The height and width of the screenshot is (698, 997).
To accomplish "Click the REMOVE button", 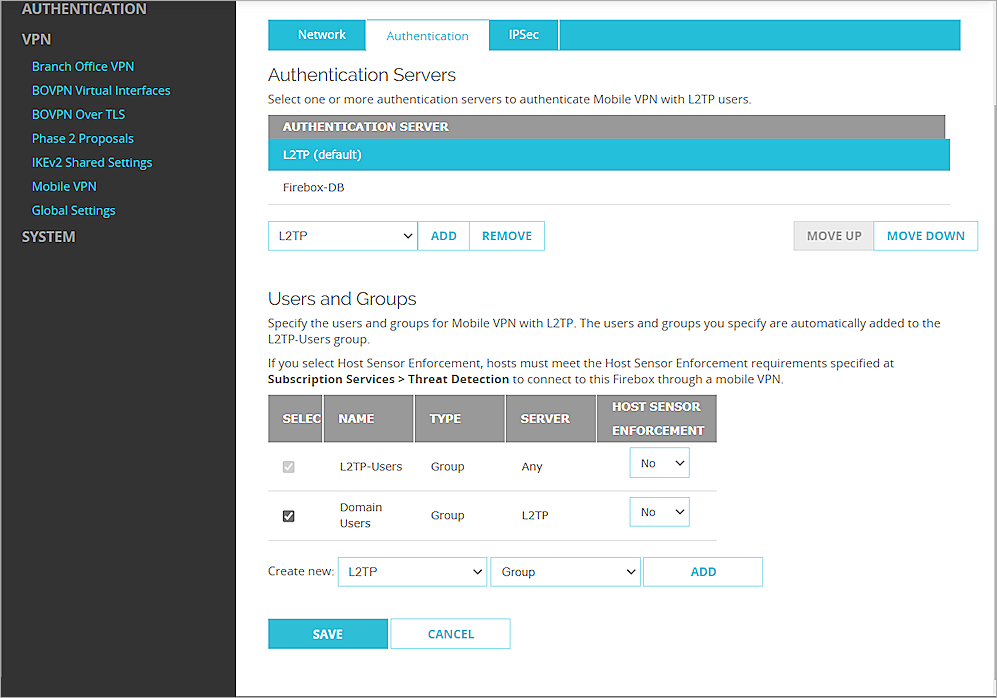I will [x=506, y=235].
